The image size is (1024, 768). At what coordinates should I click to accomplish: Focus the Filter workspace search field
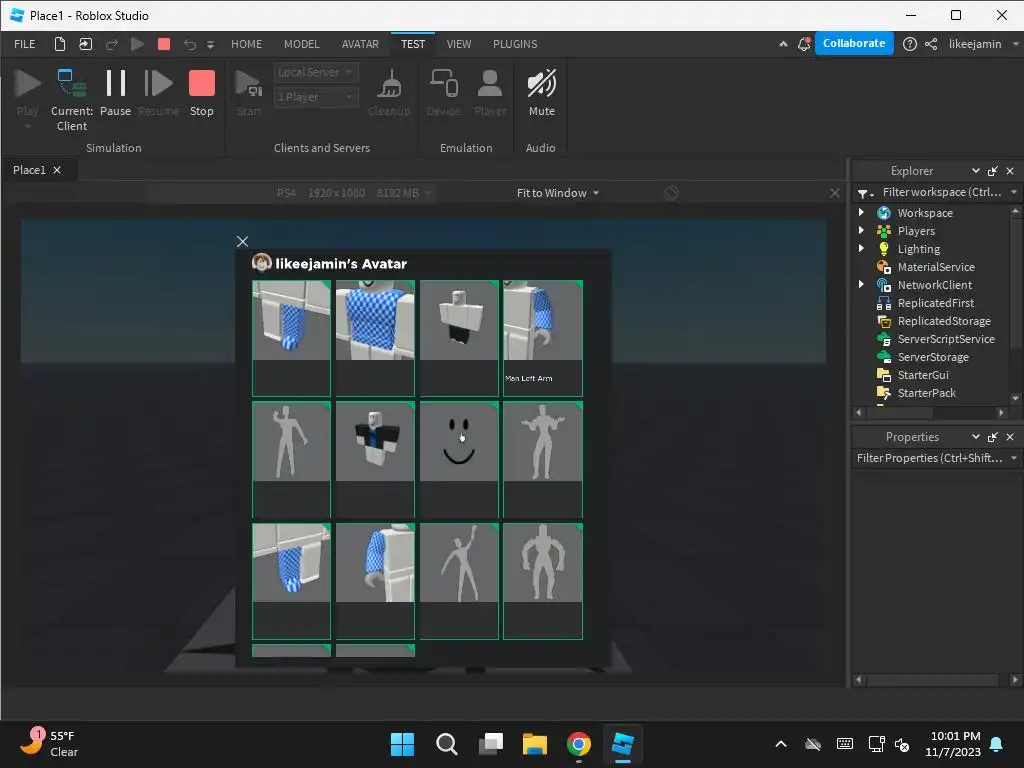point(941,192)
